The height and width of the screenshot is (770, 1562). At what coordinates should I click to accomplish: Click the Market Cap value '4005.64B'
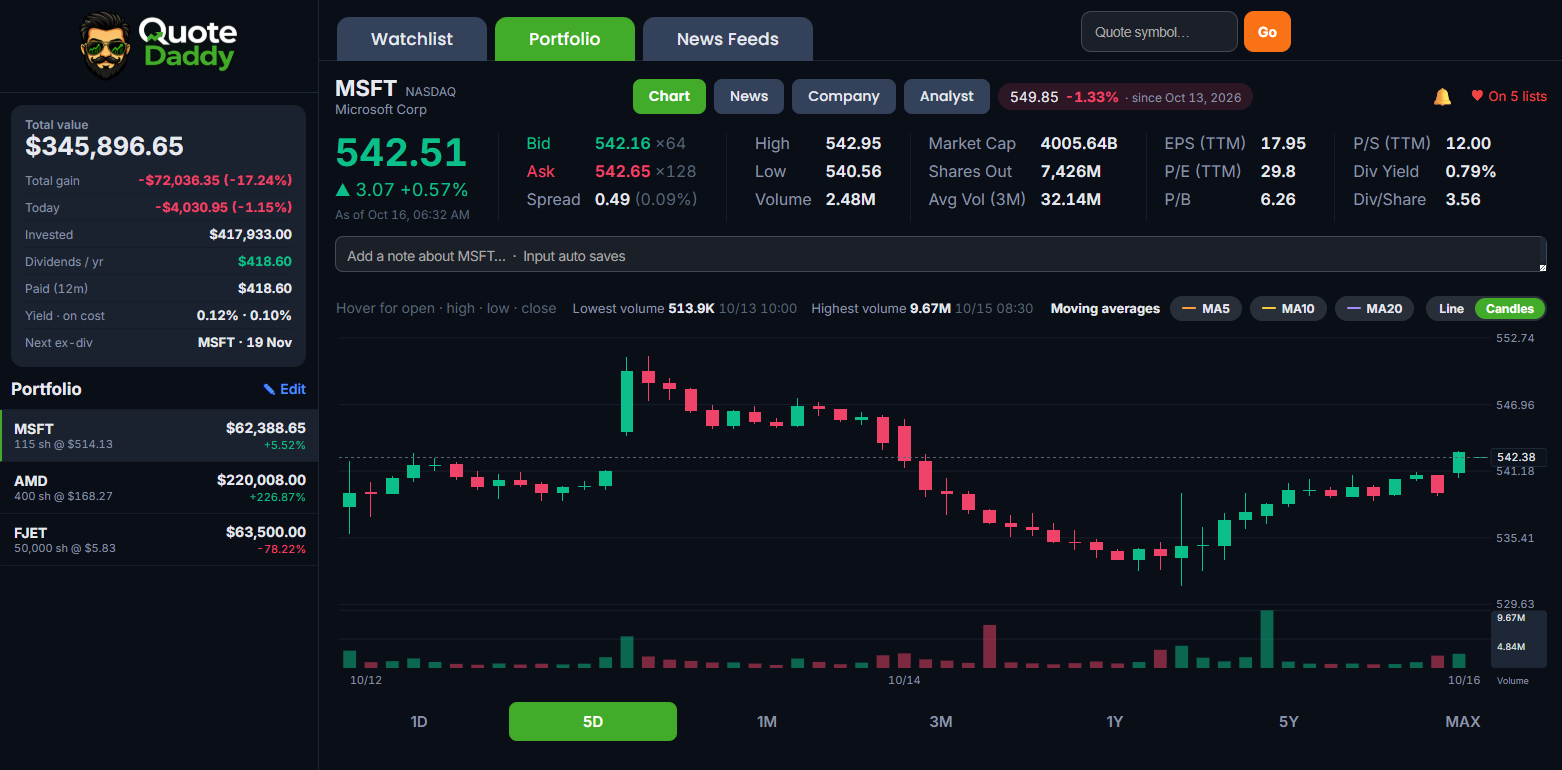pyautogui.click(x=1079, y=143)
